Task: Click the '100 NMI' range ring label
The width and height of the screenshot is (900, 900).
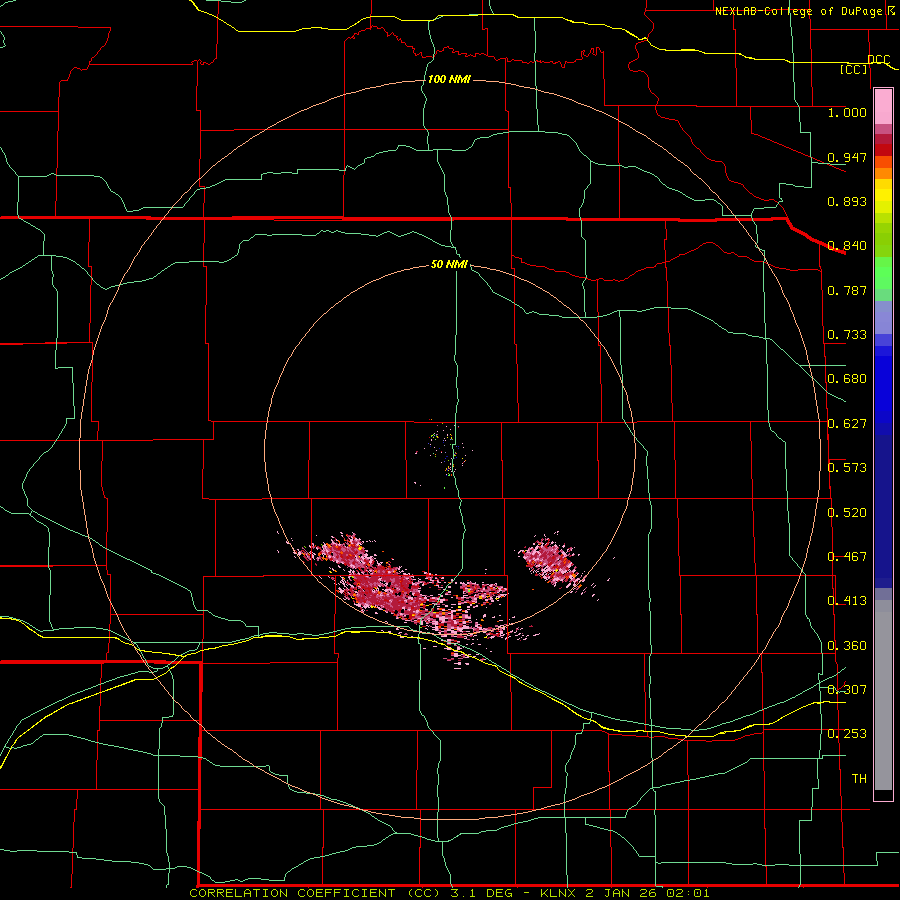Action: pyautogui.click(x=449, y=79)
